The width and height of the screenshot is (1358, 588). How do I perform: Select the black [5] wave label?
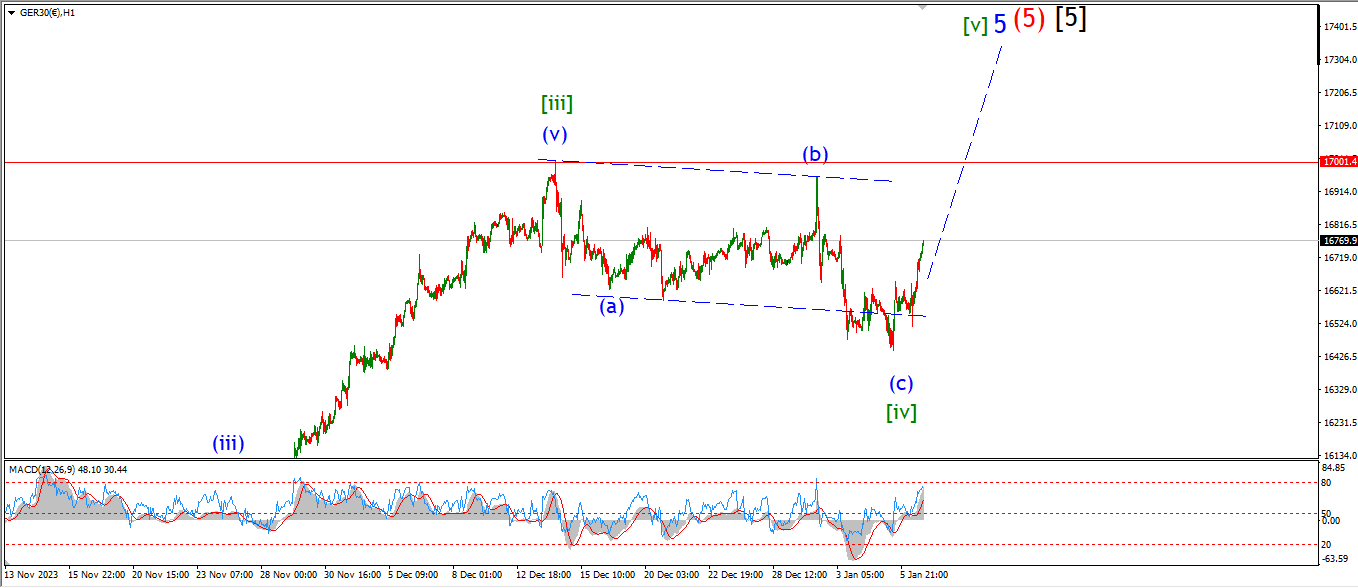(1071, 19)
